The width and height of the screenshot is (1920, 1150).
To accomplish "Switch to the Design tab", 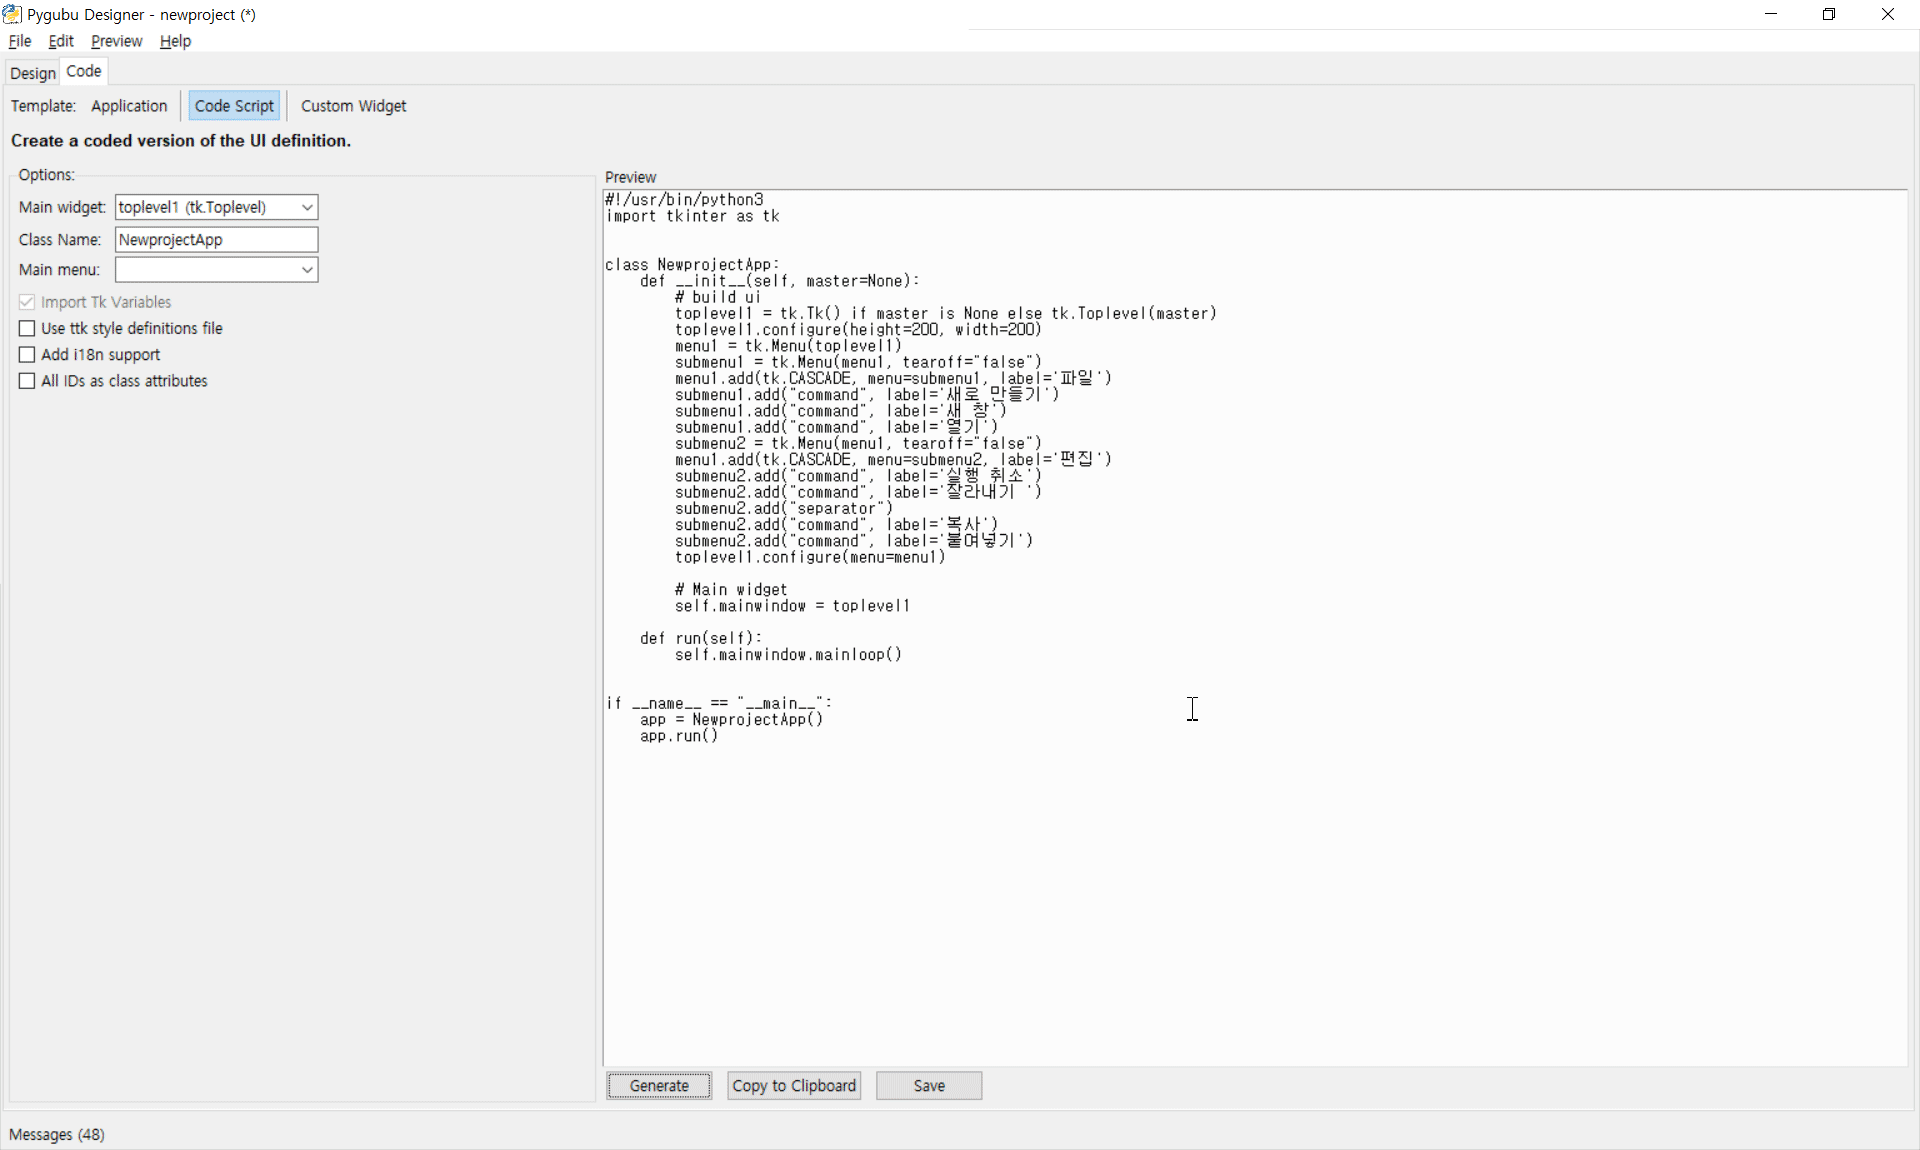I will (x=32, y=73).
